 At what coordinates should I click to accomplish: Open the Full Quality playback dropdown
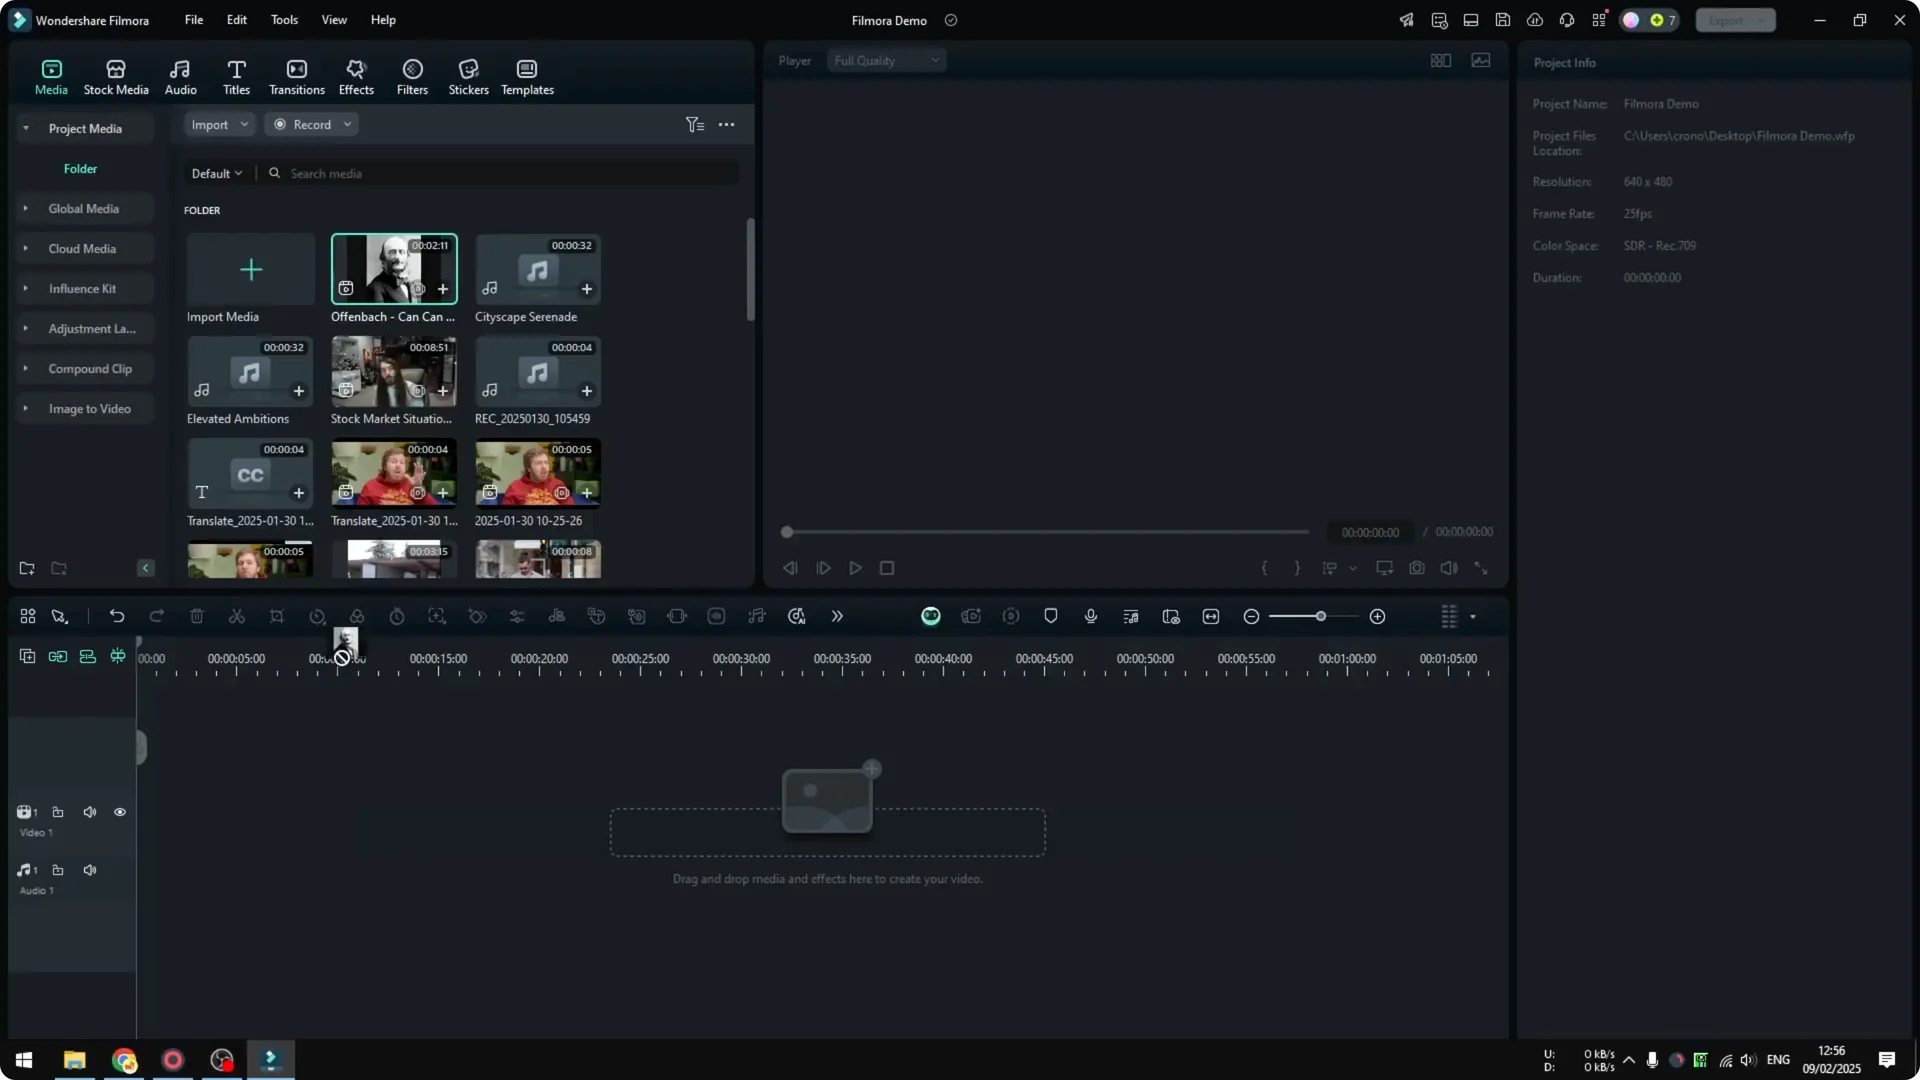point(885,60)
